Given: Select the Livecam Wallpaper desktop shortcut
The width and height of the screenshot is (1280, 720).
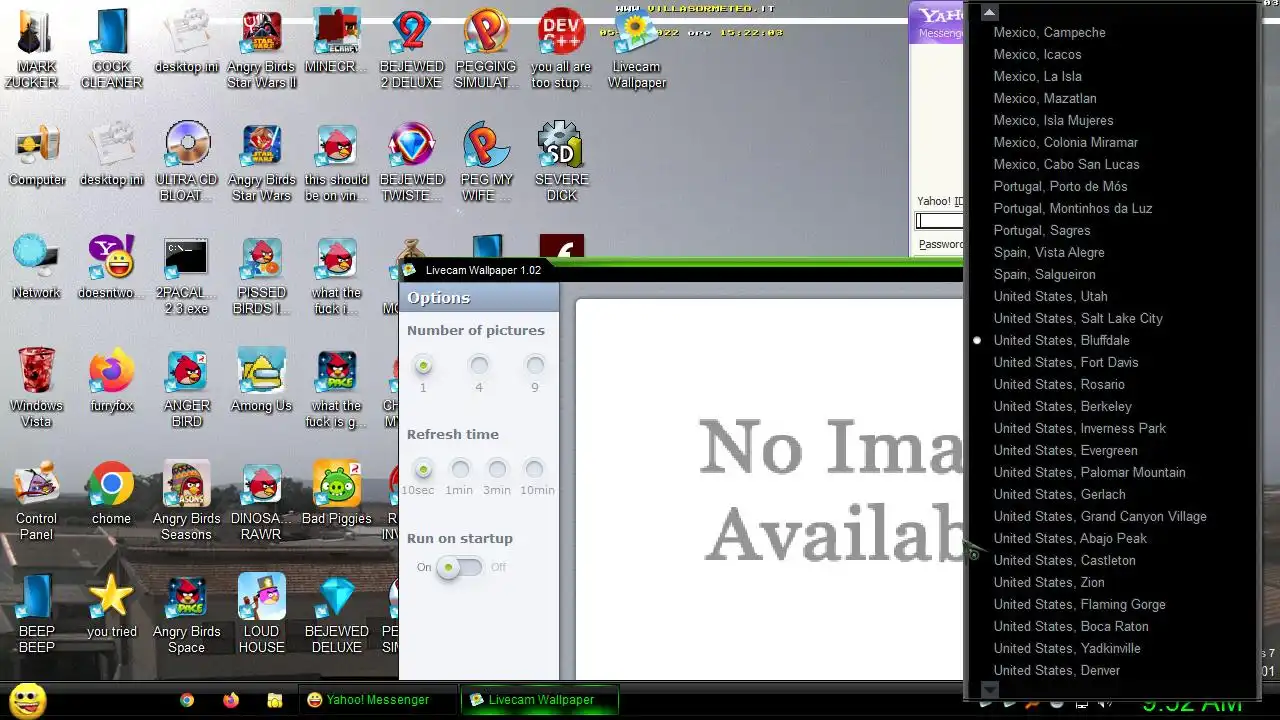Looking at the screenshot, I should tap(636, 50).
